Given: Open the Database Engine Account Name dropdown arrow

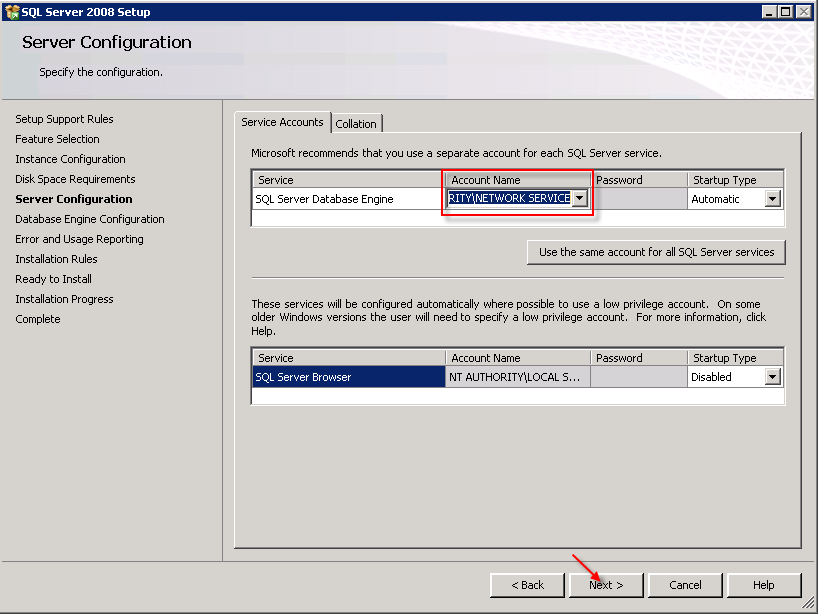Looking at the screenshot, I should (x=580, y=198).
